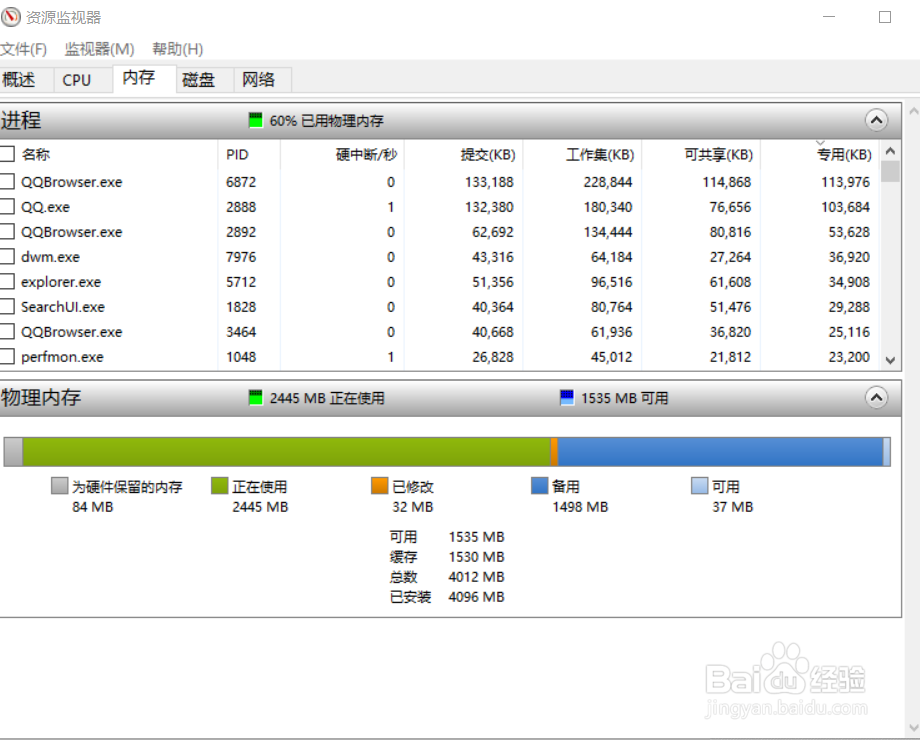
Task: Select the 磁盘 tab
Action: [x=200, y=79]
